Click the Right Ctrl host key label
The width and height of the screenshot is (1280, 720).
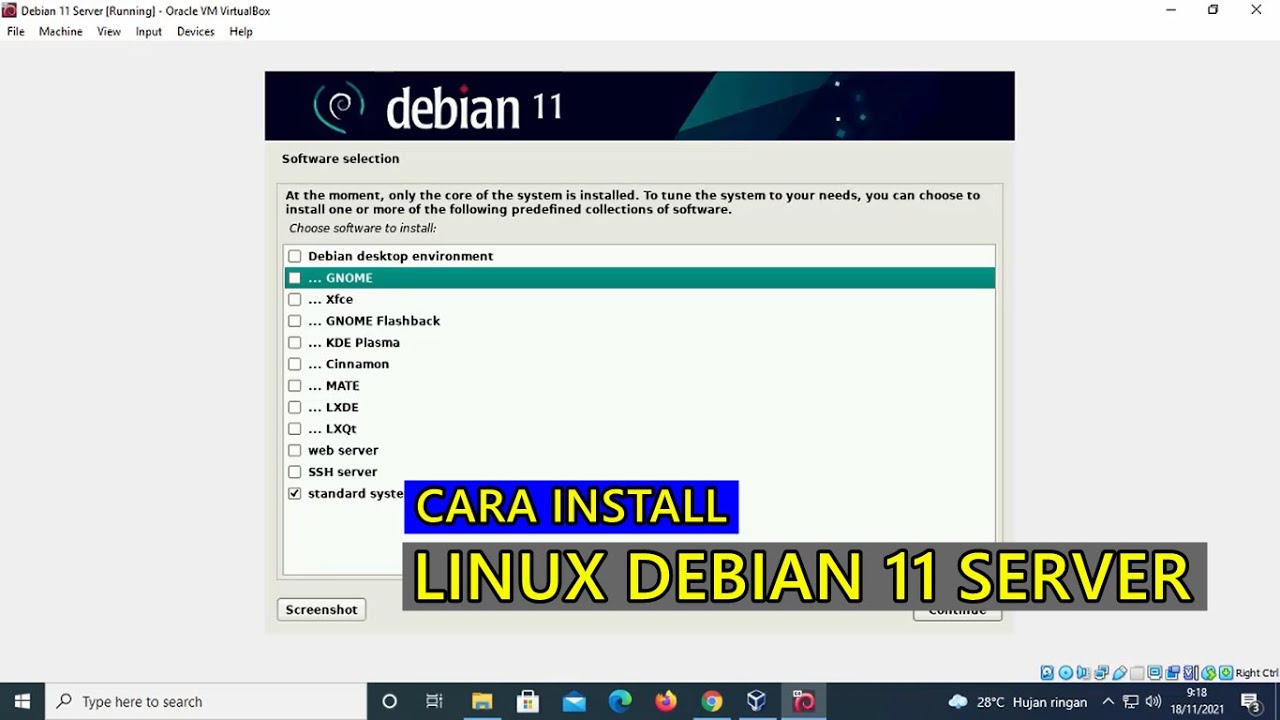(1257, 673)
